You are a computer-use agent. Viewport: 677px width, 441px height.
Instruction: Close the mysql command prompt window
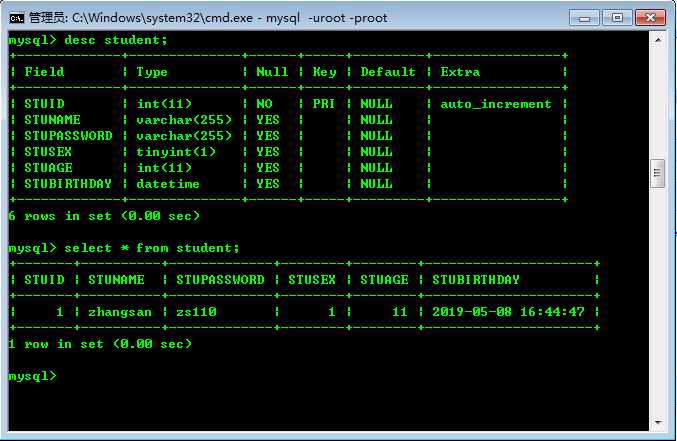(650, 18)
